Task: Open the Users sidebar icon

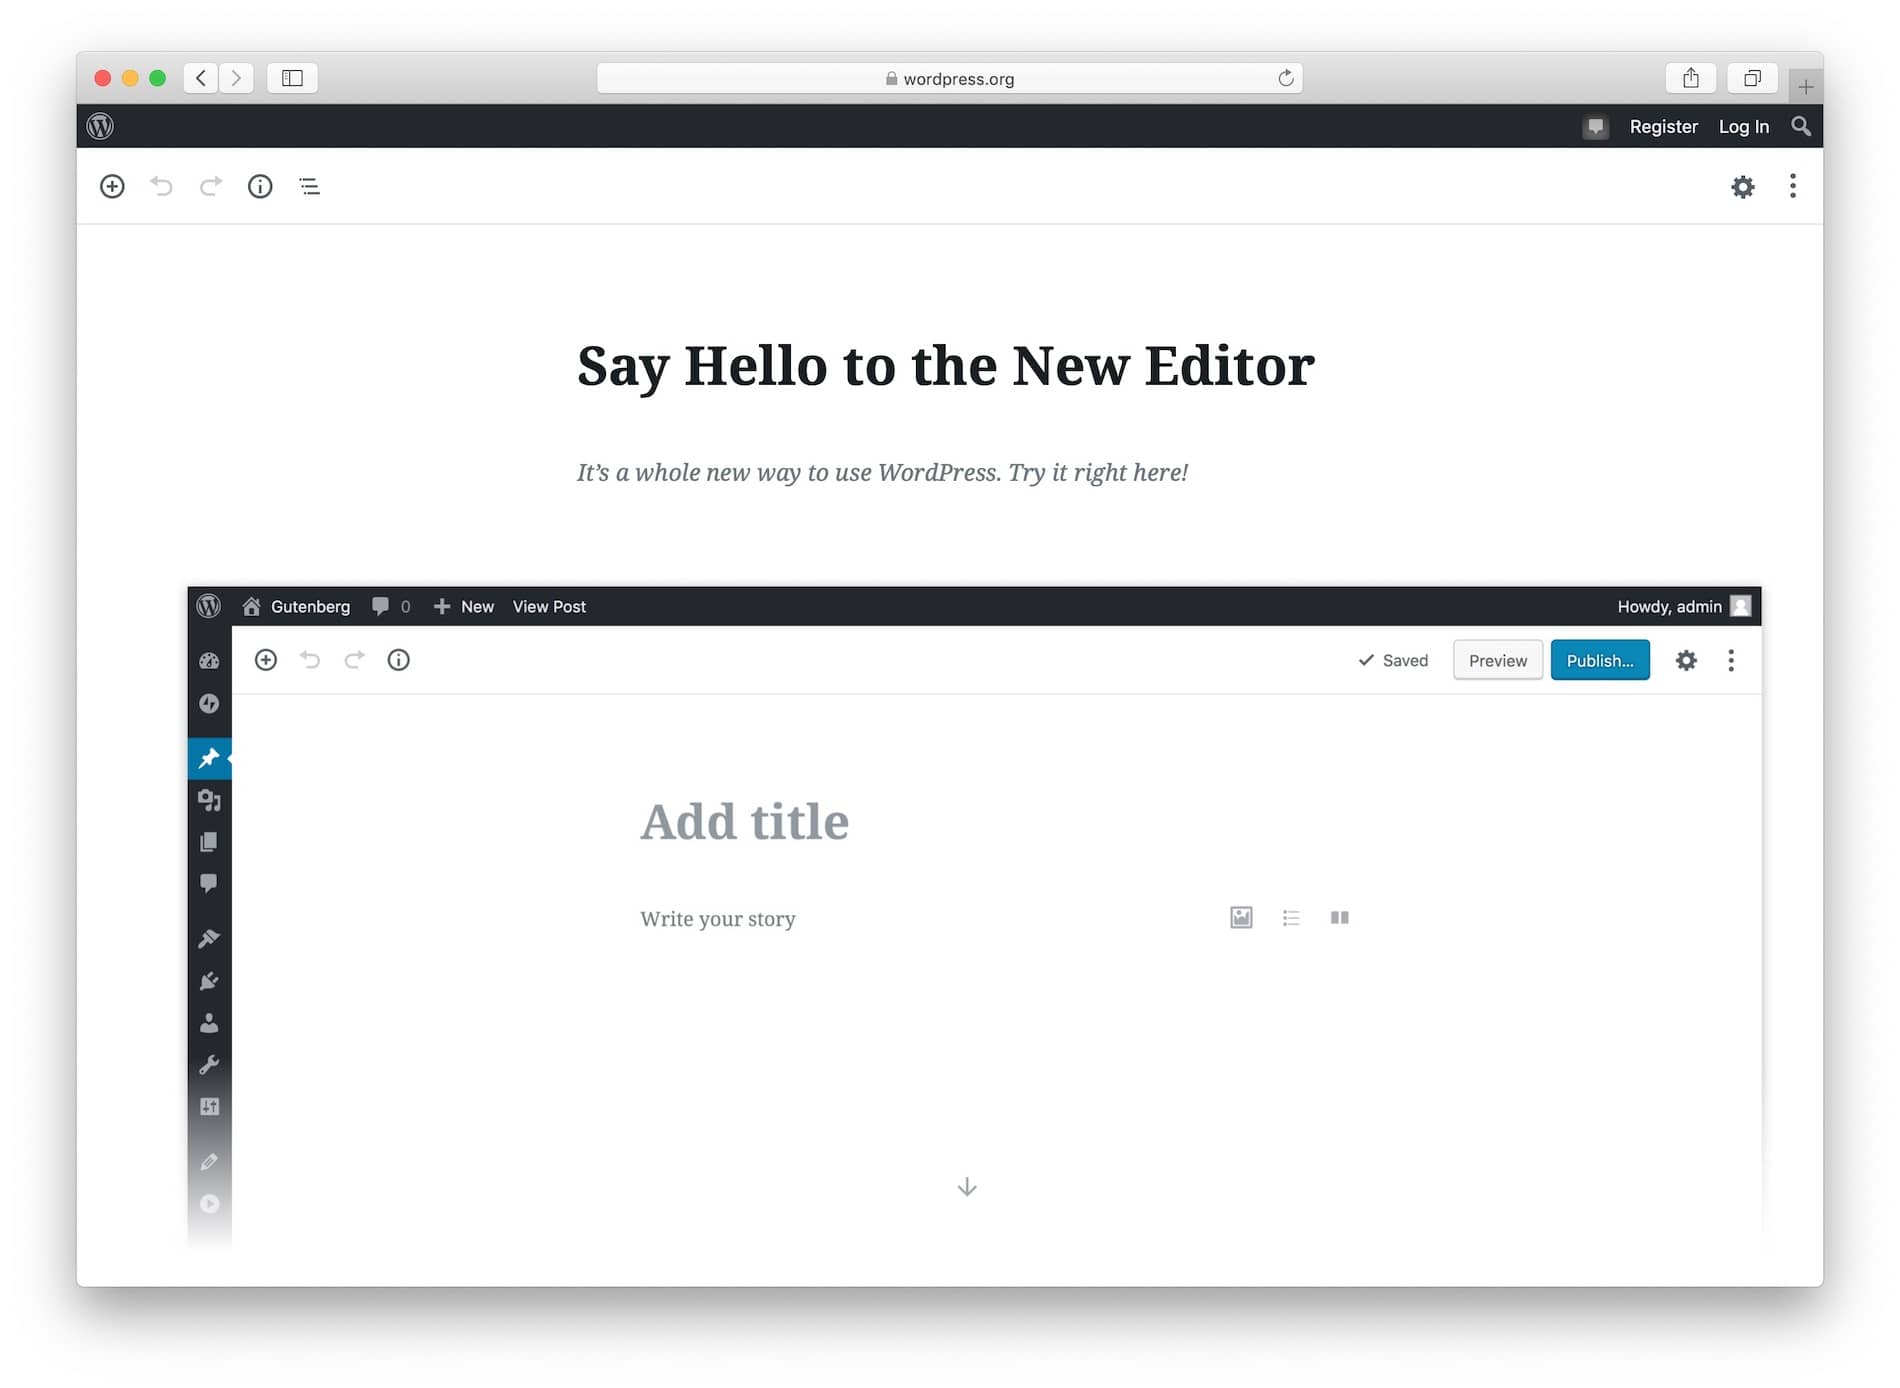Action: pyautogui.click(x=209, y=1023)
